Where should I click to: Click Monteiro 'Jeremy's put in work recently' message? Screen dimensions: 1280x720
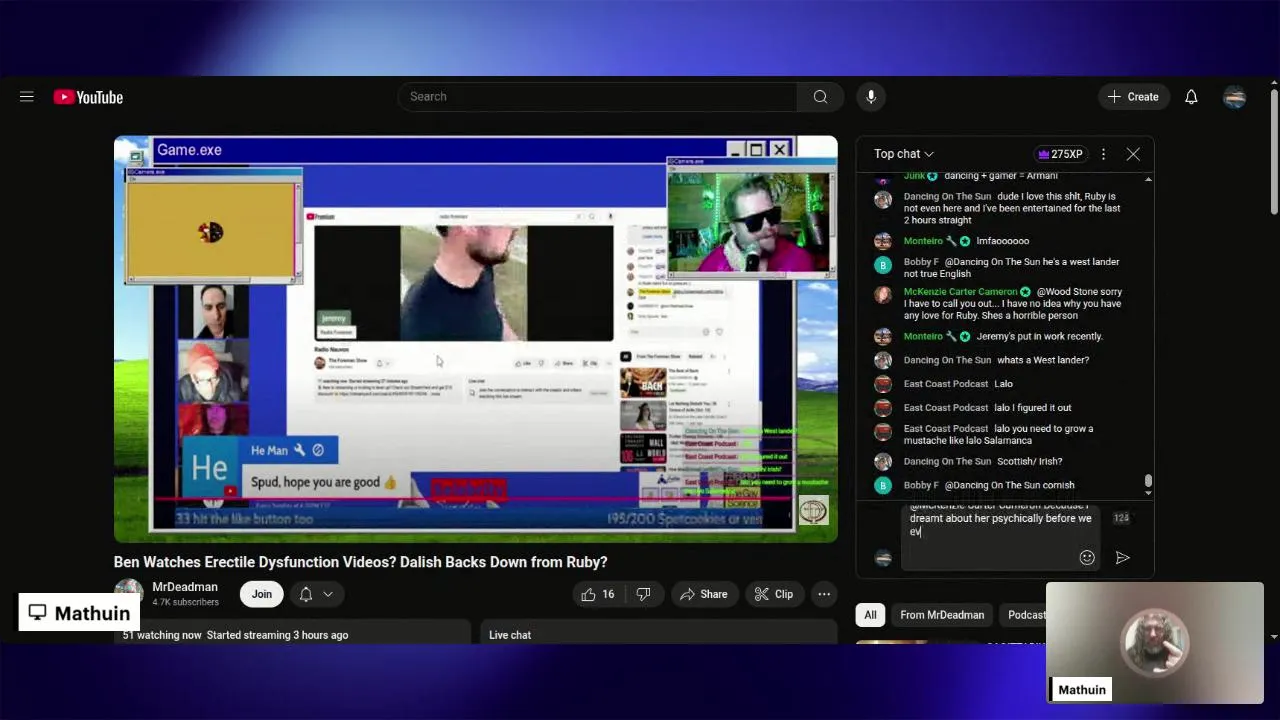click(x=1039, y=337)
